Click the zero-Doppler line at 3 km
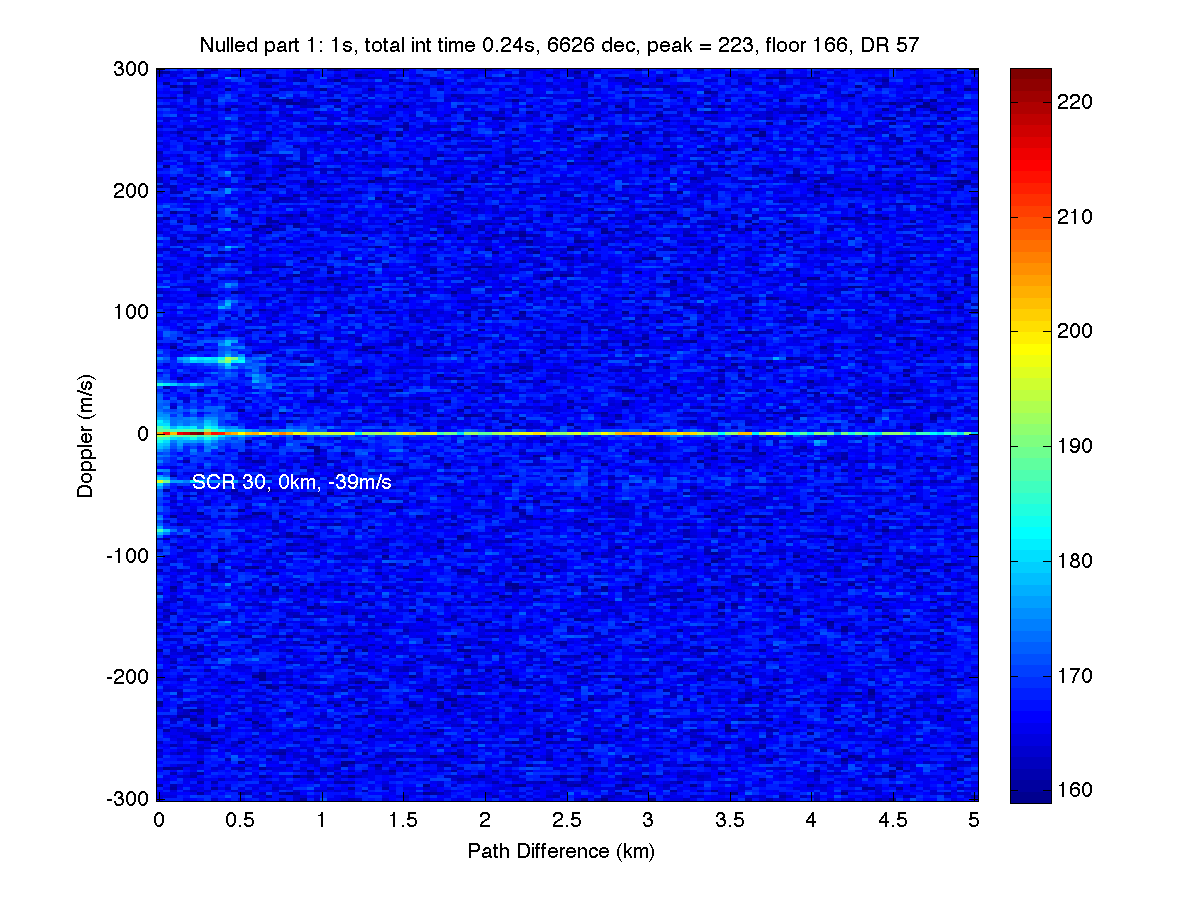1200x900 pixels. point(648,434)
